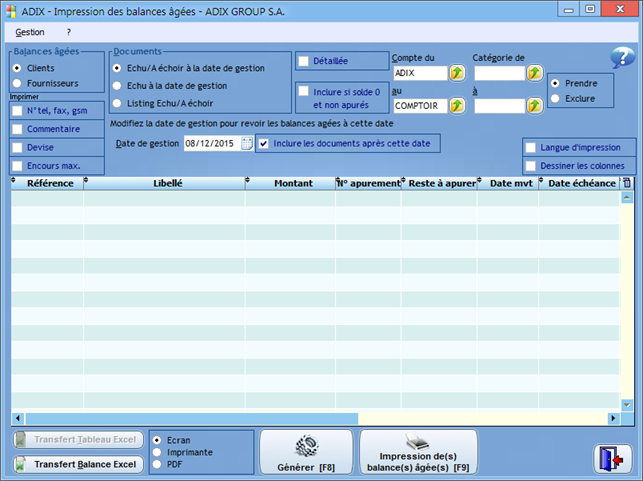The width and height of the screenshot is (643, 481).
Task: Open the Gestion menu
Action: pos(30,32)
